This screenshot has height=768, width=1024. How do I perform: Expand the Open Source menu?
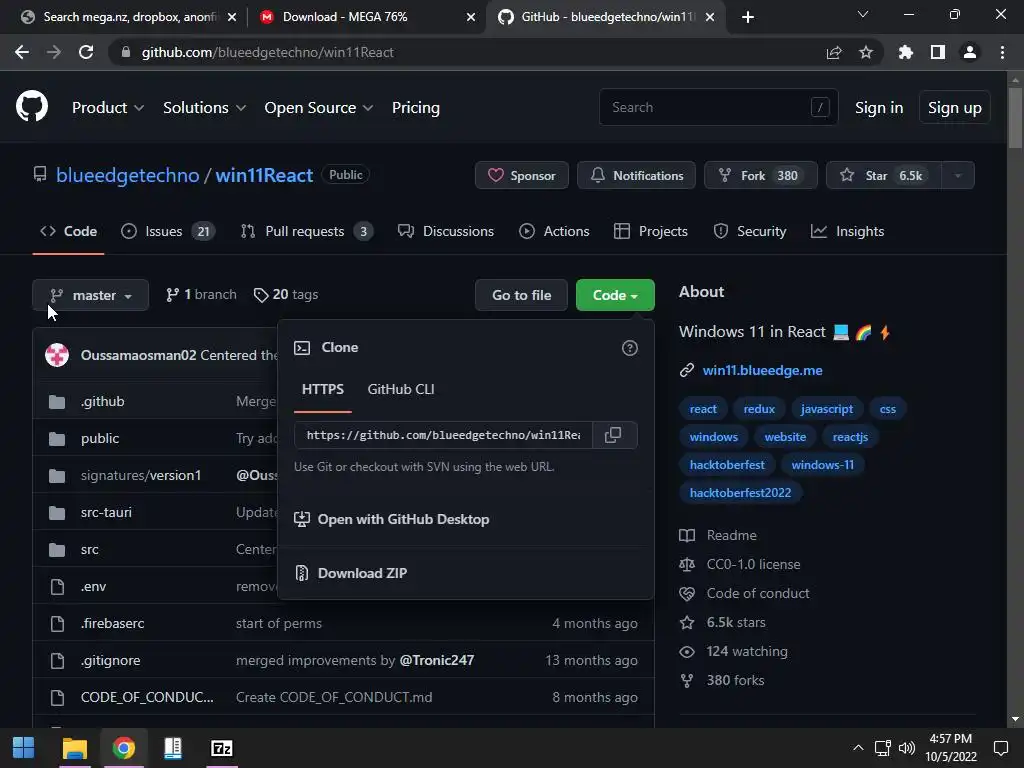point(319,108)
